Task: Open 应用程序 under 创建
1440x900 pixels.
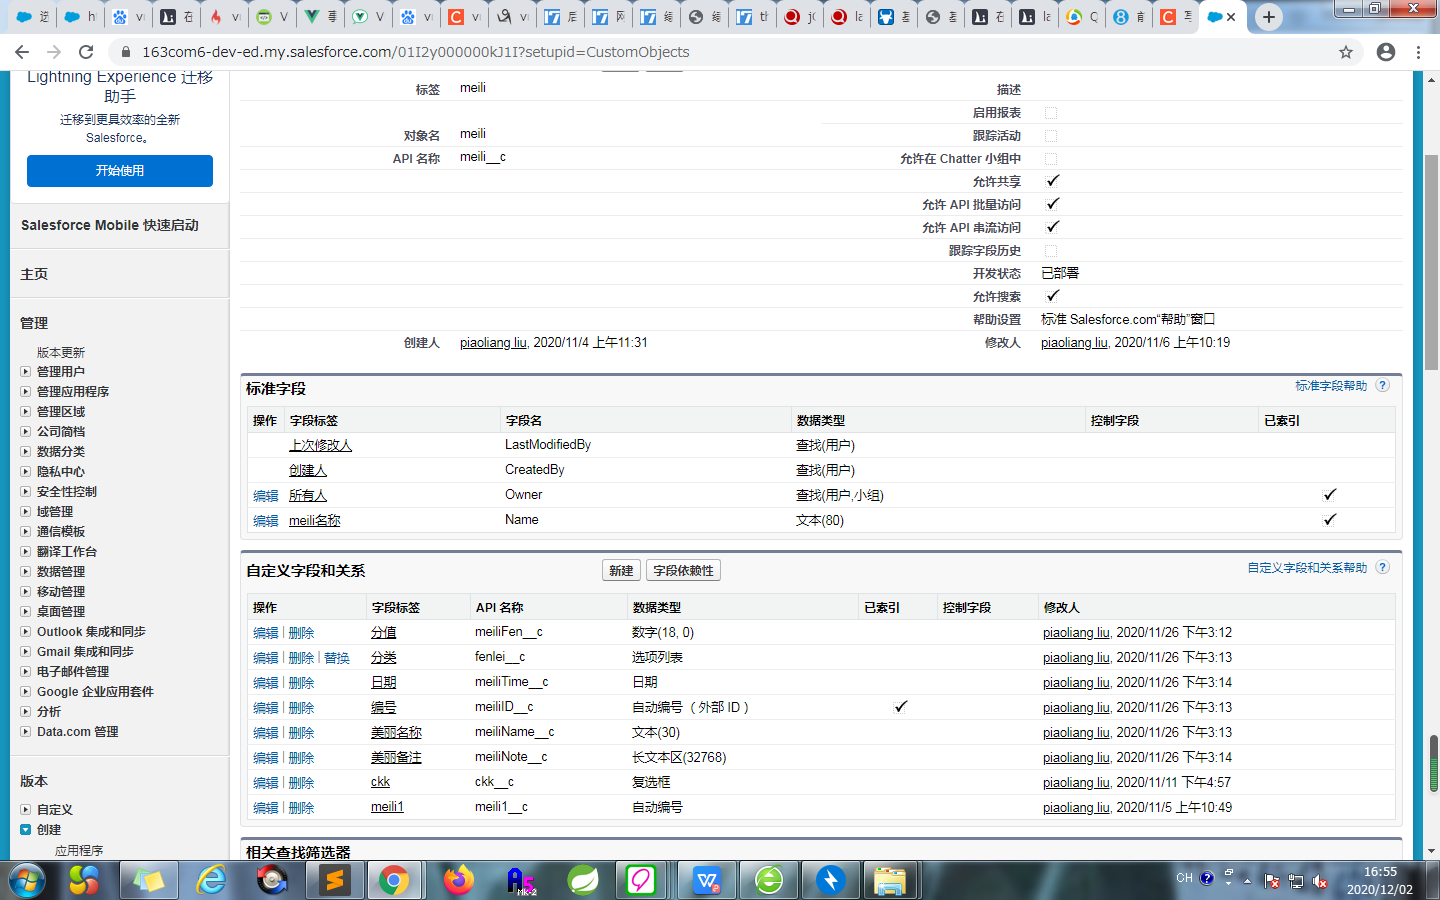Action: [x=79, y=850]
